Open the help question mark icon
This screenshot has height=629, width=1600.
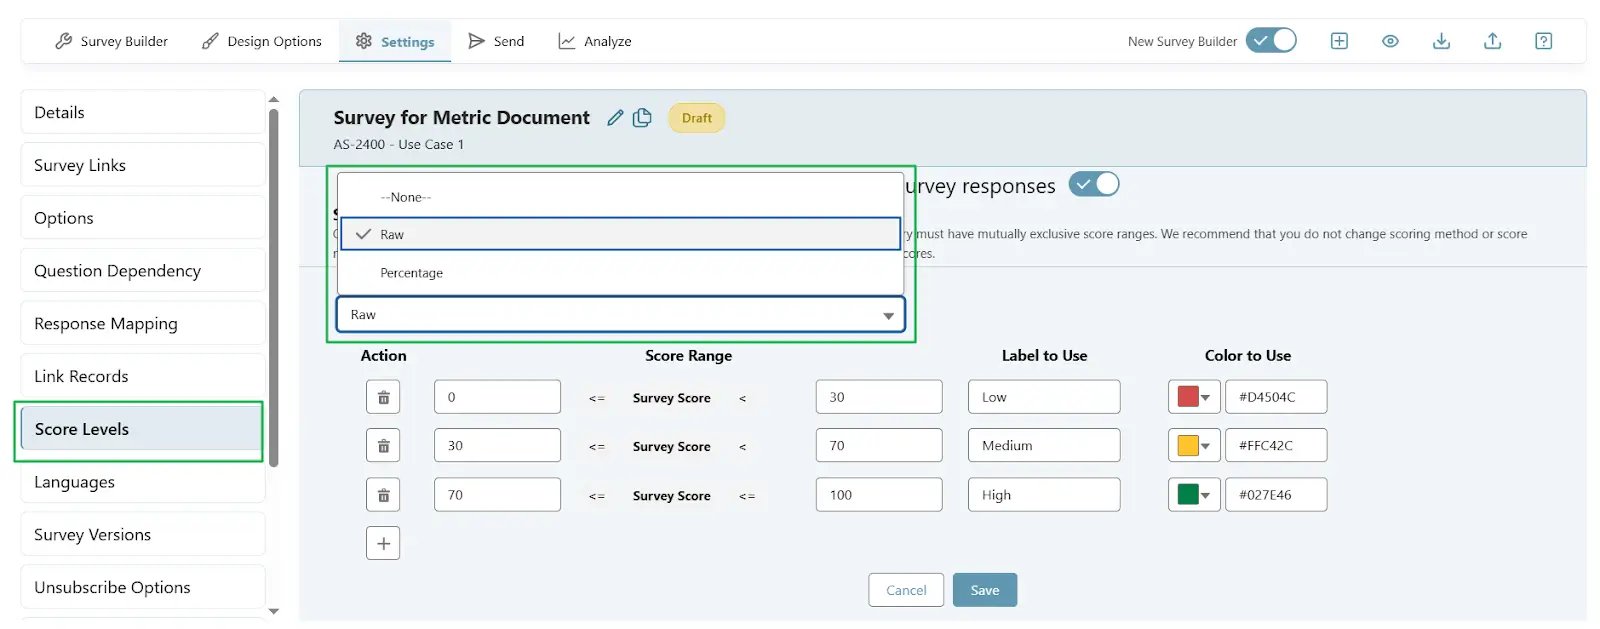click(x=1543, y=41)
